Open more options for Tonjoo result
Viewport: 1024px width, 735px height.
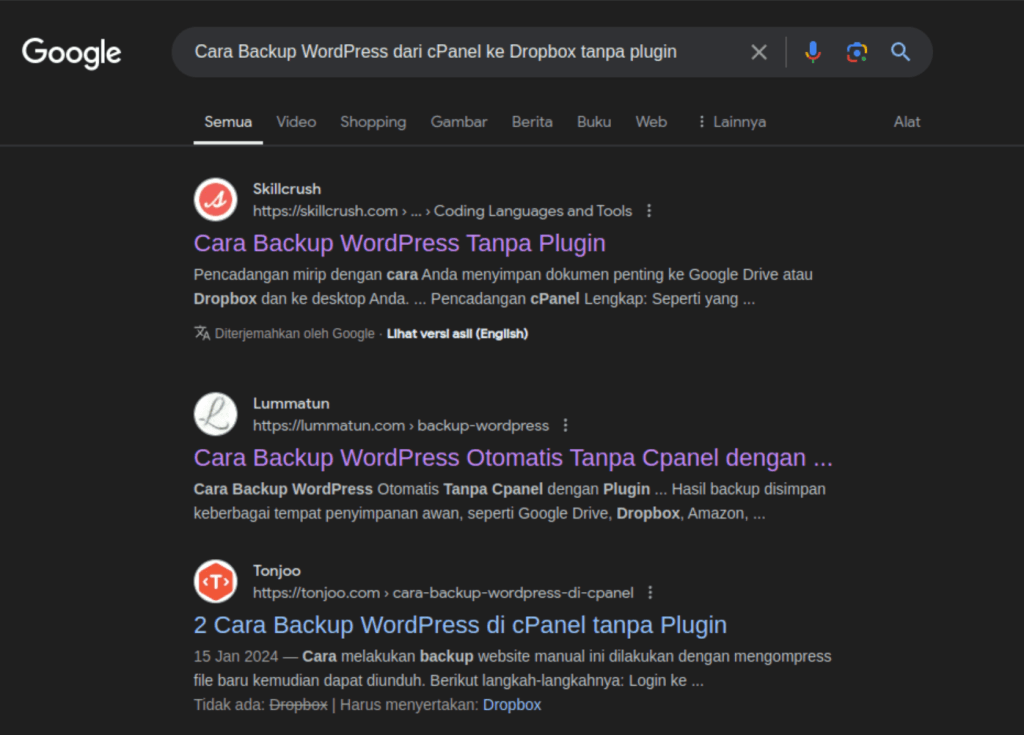click(x=650, y=593)
